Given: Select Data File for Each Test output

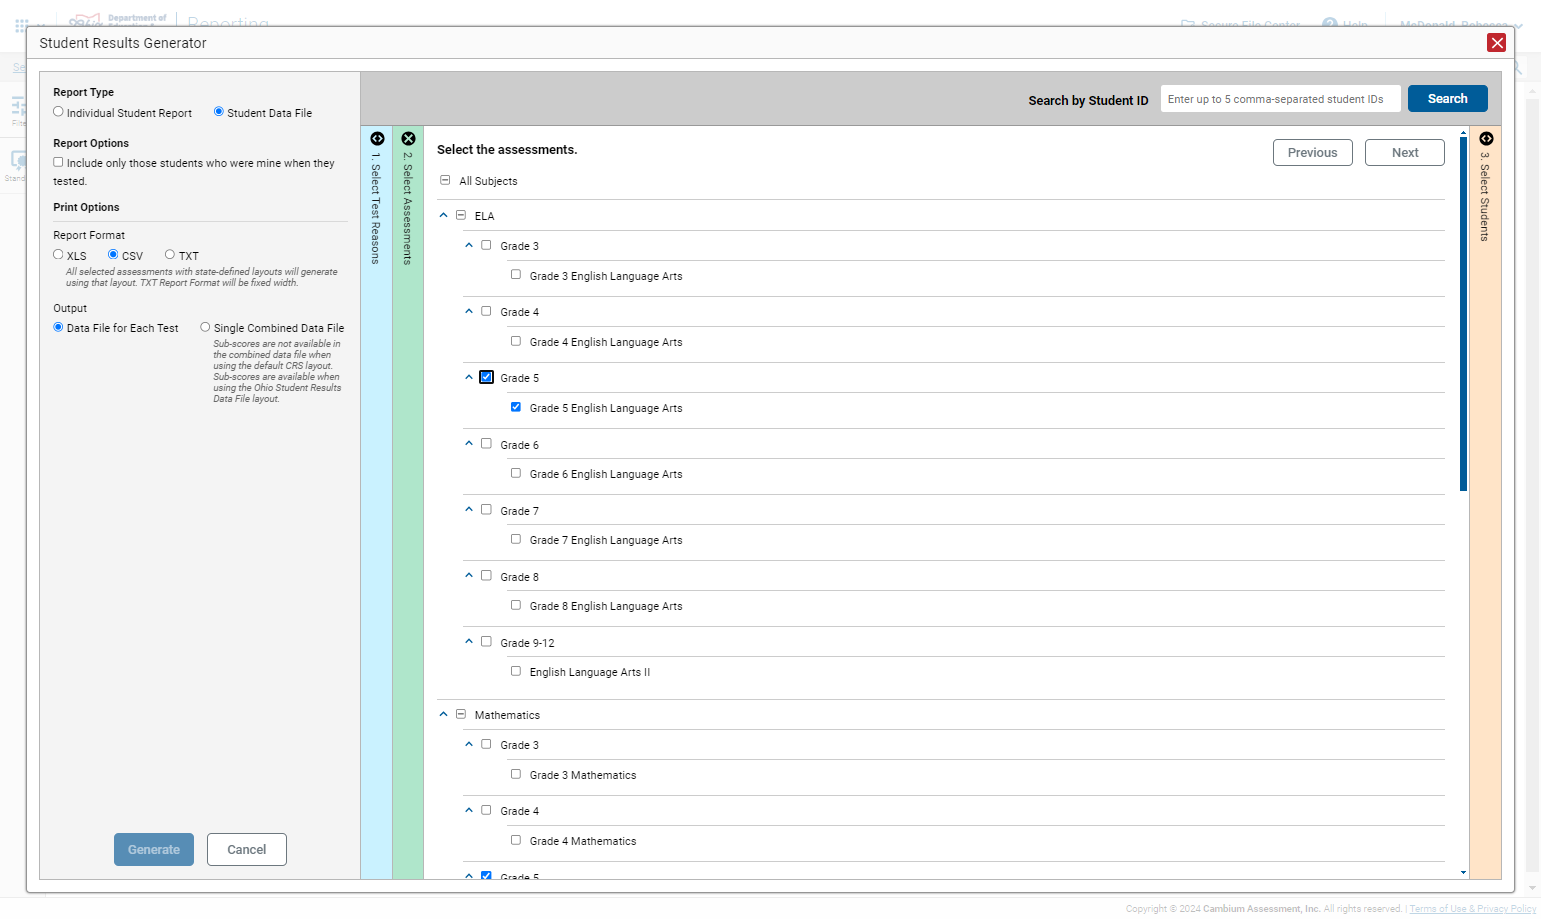Looking at the screenshot, I should pyautogui.click(x=58, y=327).
